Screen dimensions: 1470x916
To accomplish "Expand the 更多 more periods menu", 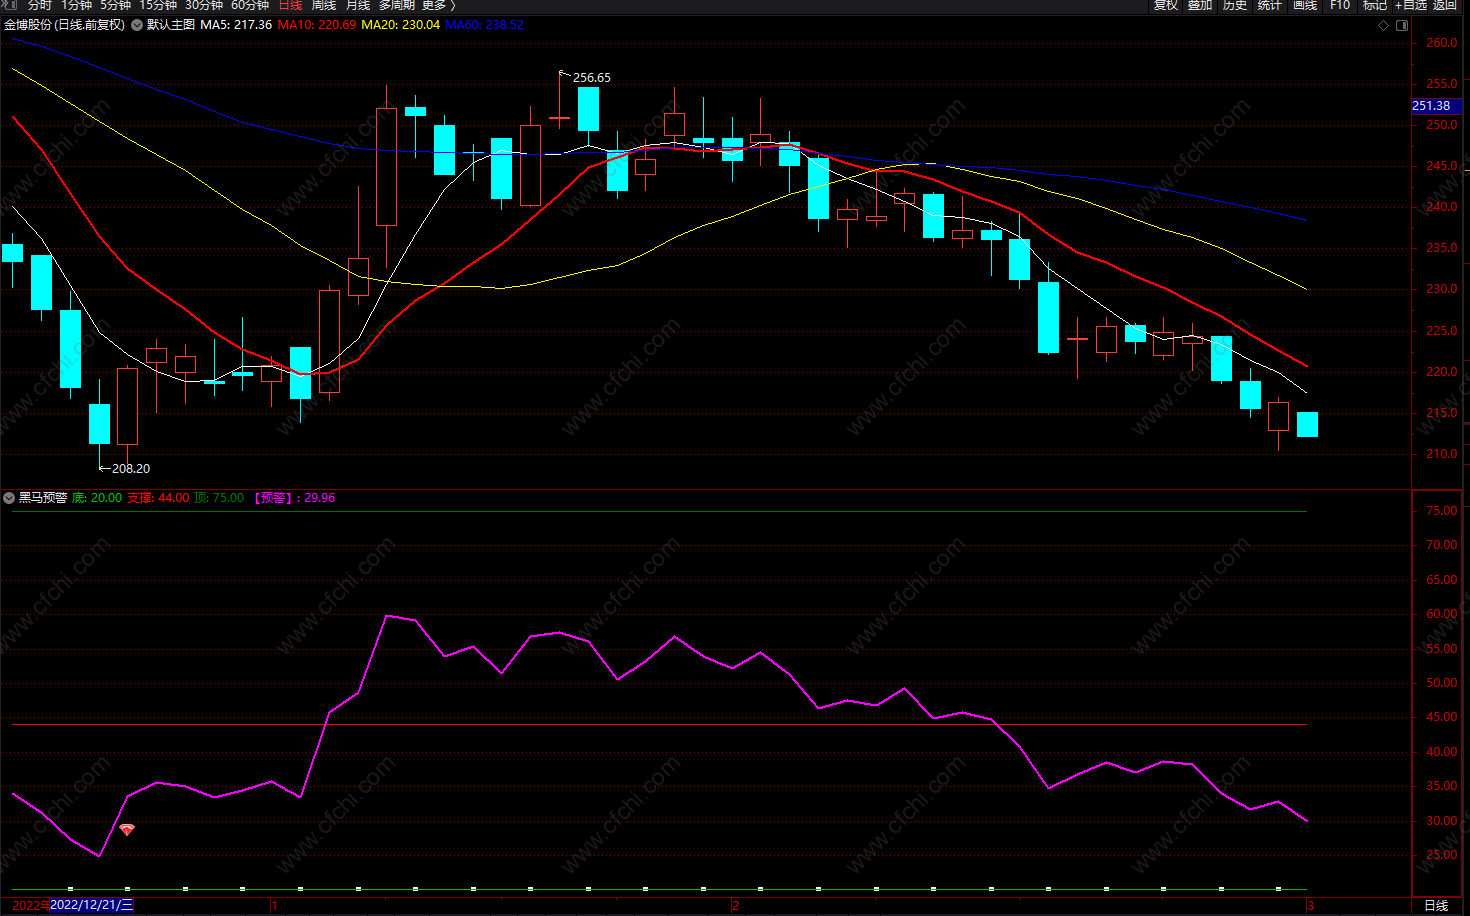I will pos(438,5).
